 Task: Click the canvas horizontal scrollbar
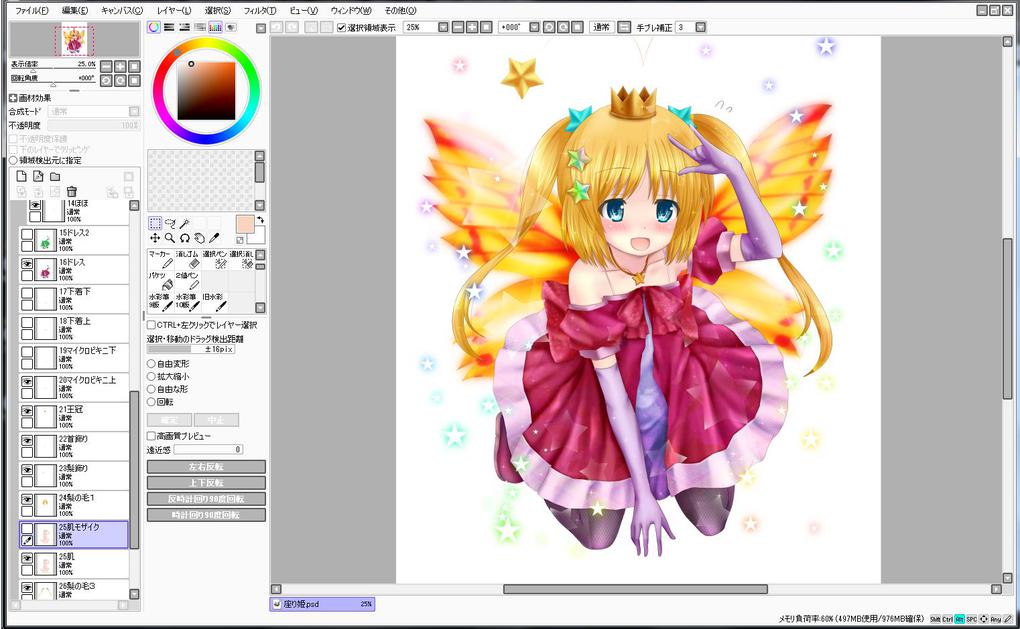pyautogui.click(x=636, y=589)
